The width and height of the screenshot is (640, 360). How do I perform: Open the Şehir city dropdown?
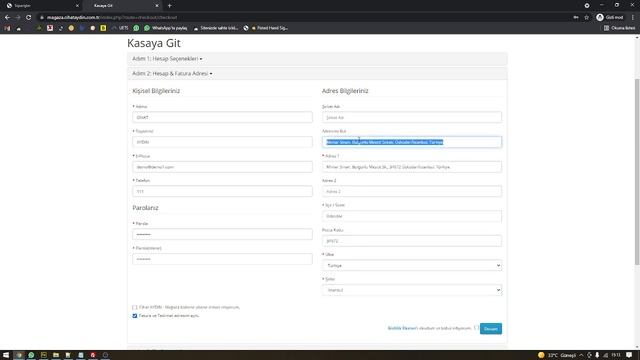click(412, 290)
